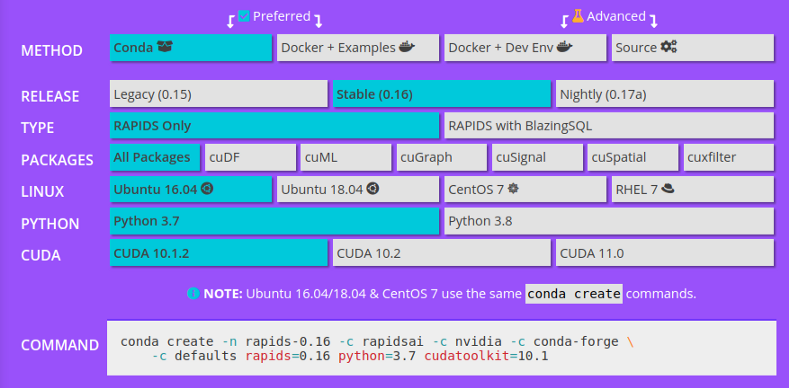The height and width of the screenshot is (388, 789).
Task: Choose the cuGraph package
Action: pyautogui.click(x=442, y=158)
